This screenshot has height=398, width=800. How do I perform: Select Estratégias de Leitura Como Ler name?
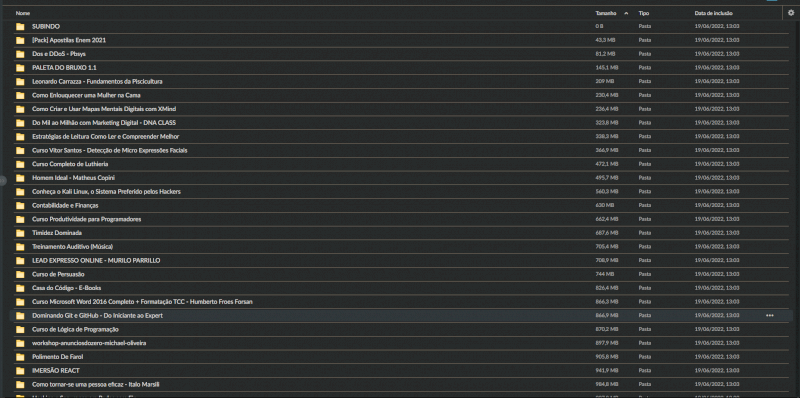pyautogui.click(x=106, y=137)
